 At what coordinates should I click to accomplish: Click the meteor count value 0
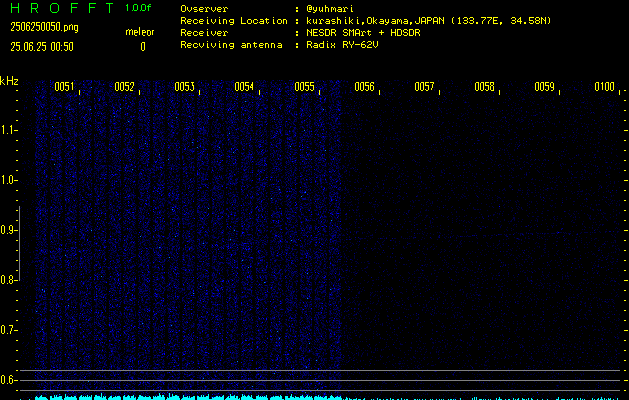tap(143, 47)
